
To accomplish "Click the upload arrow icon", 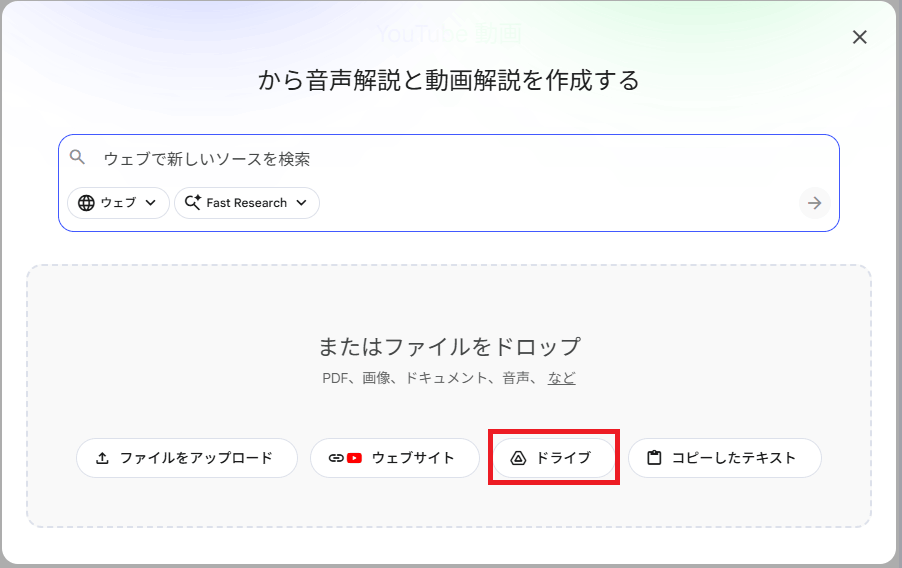I will pos(102,458).
